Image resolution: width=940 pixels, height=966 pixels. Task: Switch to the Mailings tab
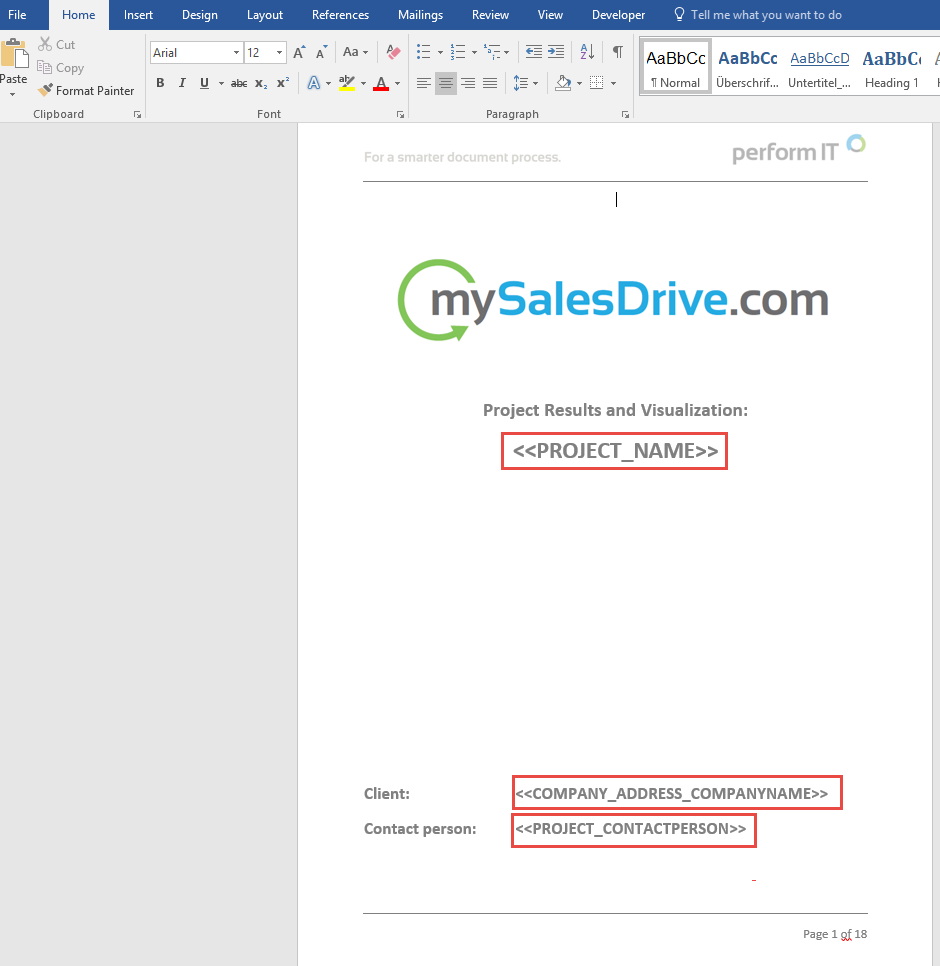tap(420, 15)
